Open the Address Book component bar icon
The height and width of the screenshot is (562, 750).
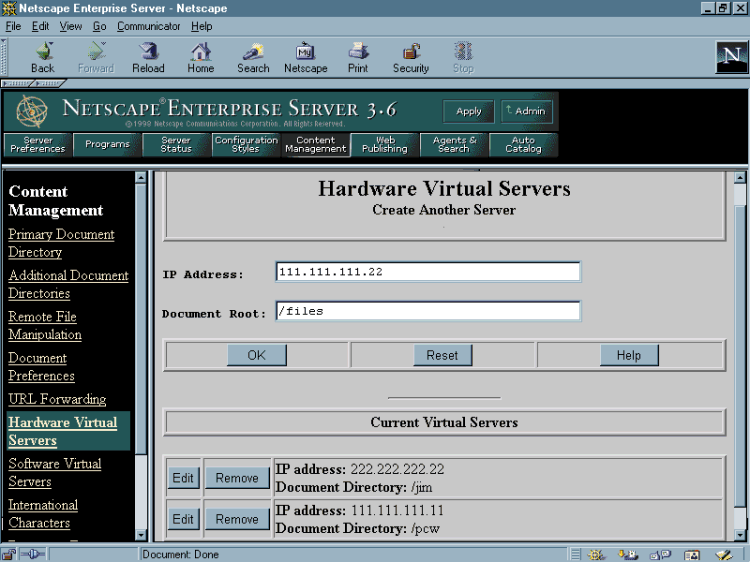(x=692, y=555)
